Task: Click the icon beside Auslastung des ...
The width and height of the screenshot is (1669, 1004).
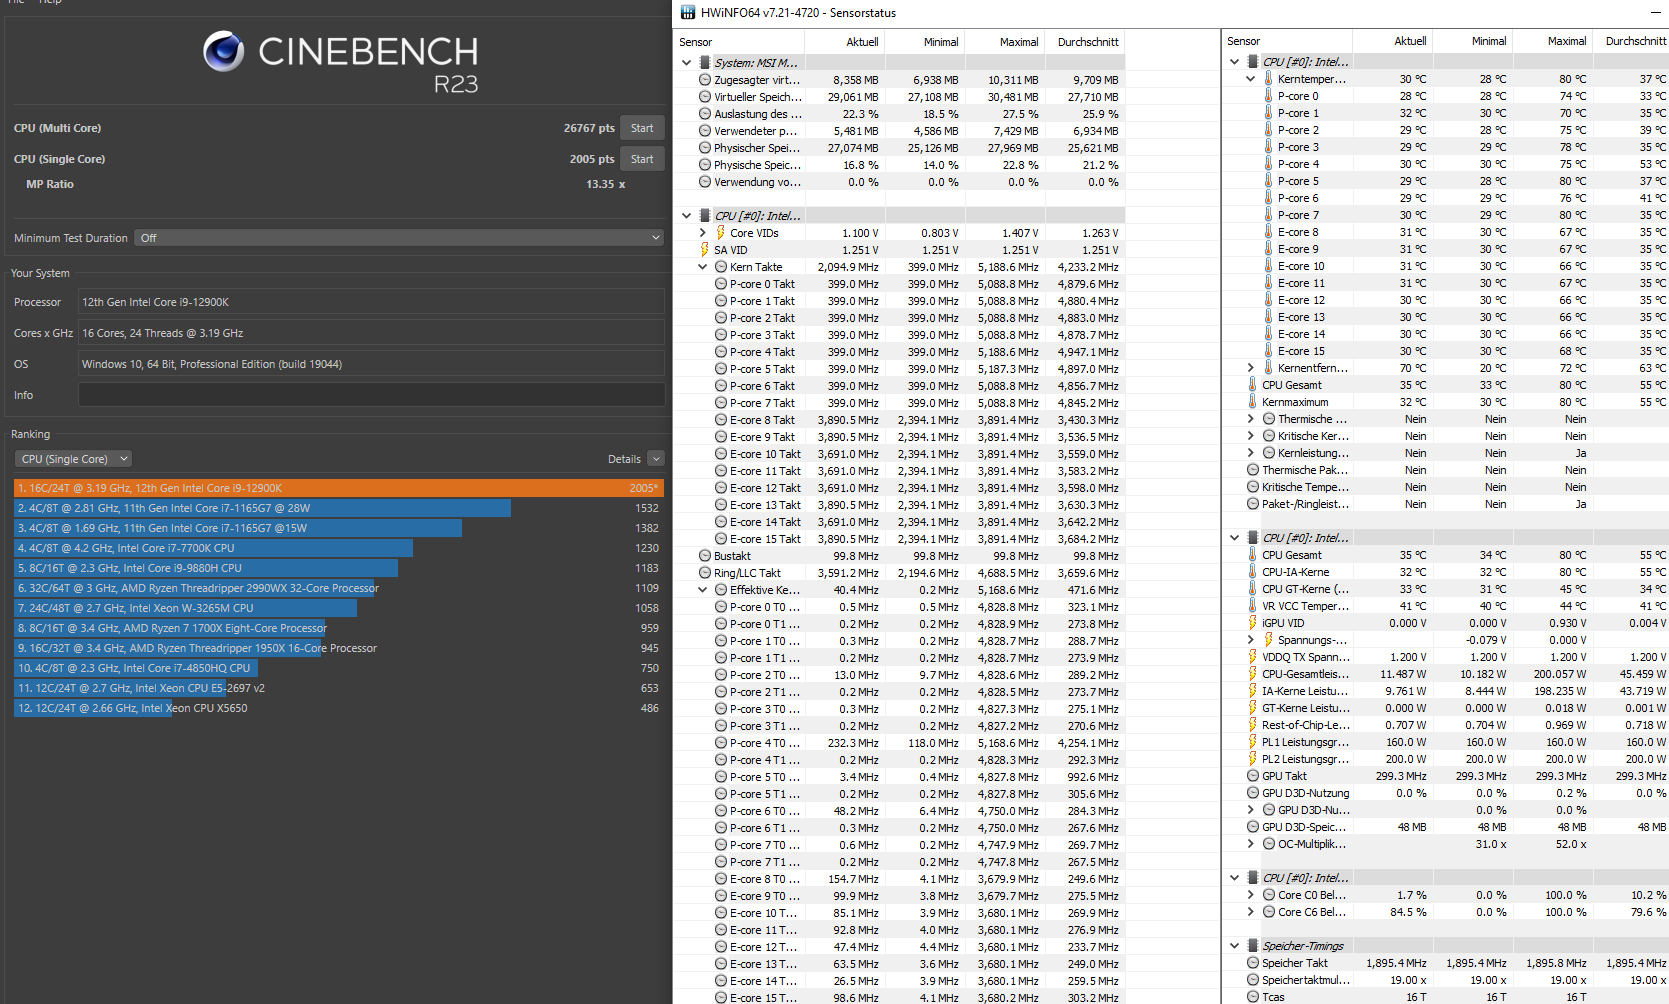Action: 705,114
